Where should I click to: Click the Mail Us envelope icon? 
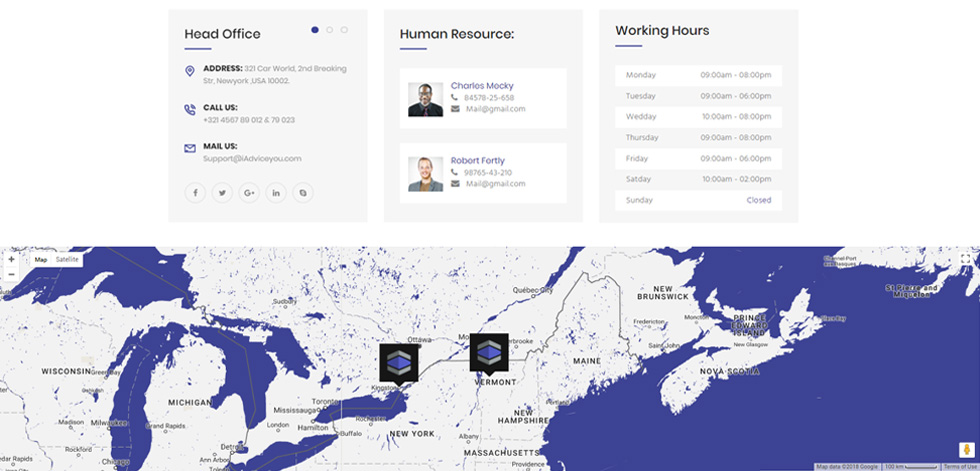click(x=190, y=149)
